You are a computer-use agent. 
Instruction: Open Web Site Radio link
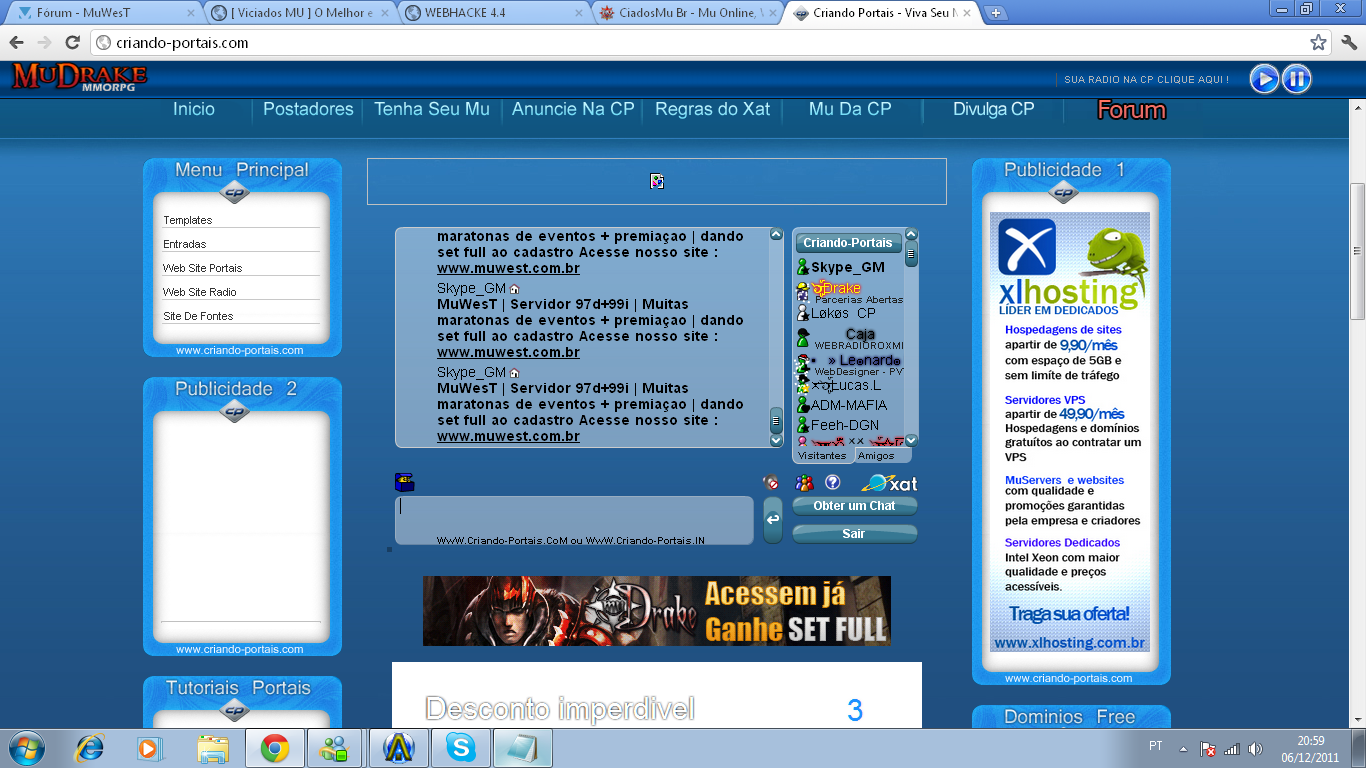[200, 292]
